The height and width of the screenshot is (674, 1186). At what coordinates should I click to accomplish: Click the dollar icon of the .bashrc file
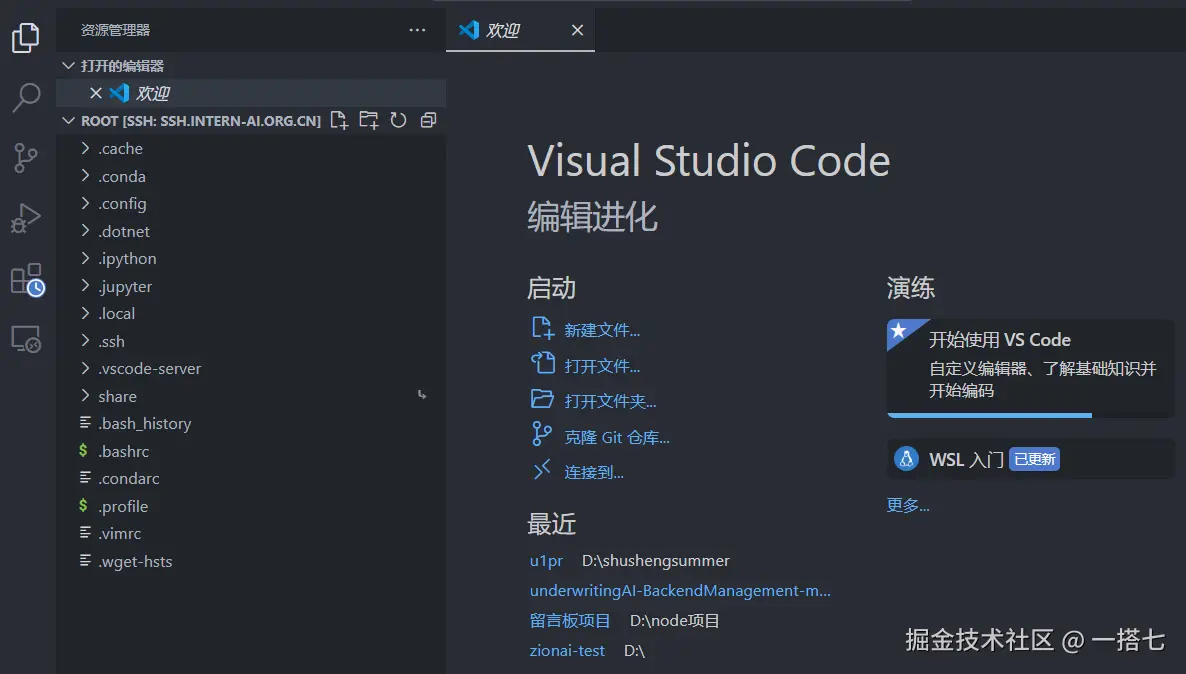[83, 451]
